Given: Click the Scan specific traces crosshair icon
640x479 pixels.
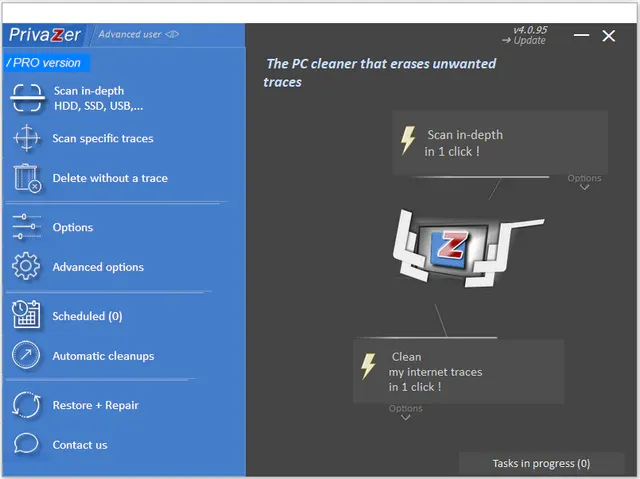Looking at the screenshot, I should pyautogui.click(x=27, y=138).
